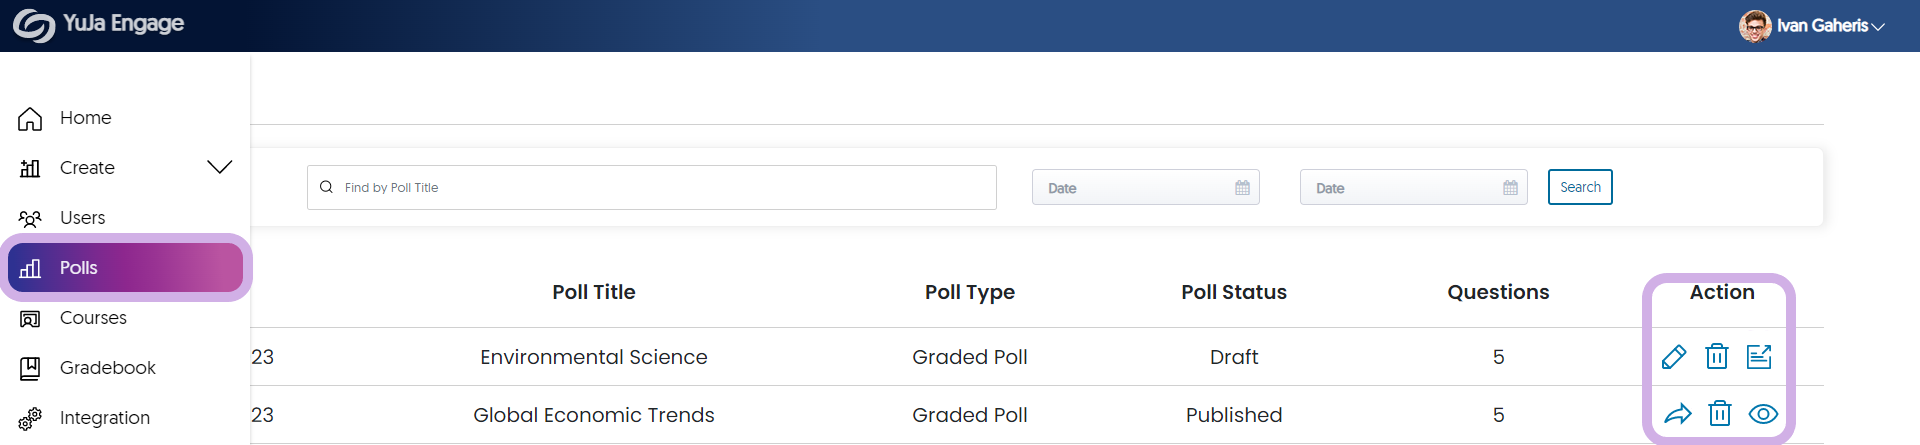Screen dimensions: 1920x445
Task: Focus the Find by Poll Title field
Action: (652, 187)
